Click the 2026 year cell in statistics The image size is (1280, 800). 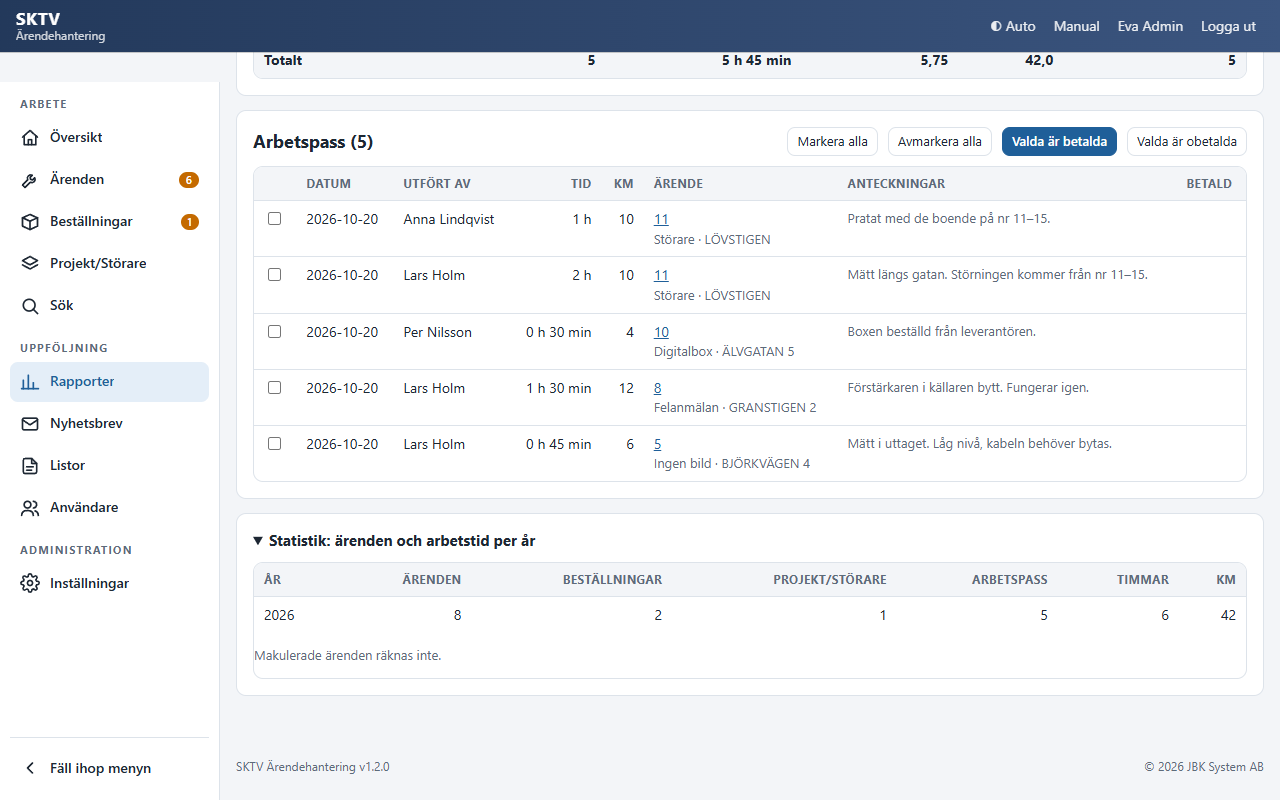coord(279,615)
